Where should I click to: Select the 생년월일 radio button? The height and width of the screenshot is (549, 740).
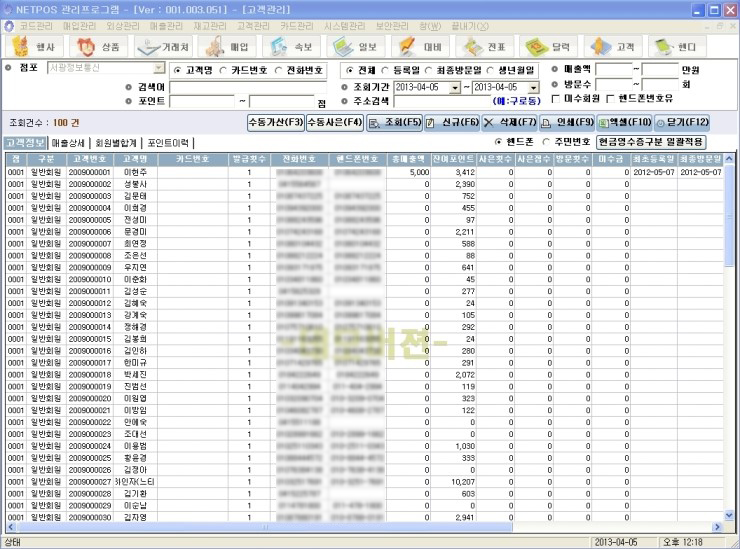(490, 70)
